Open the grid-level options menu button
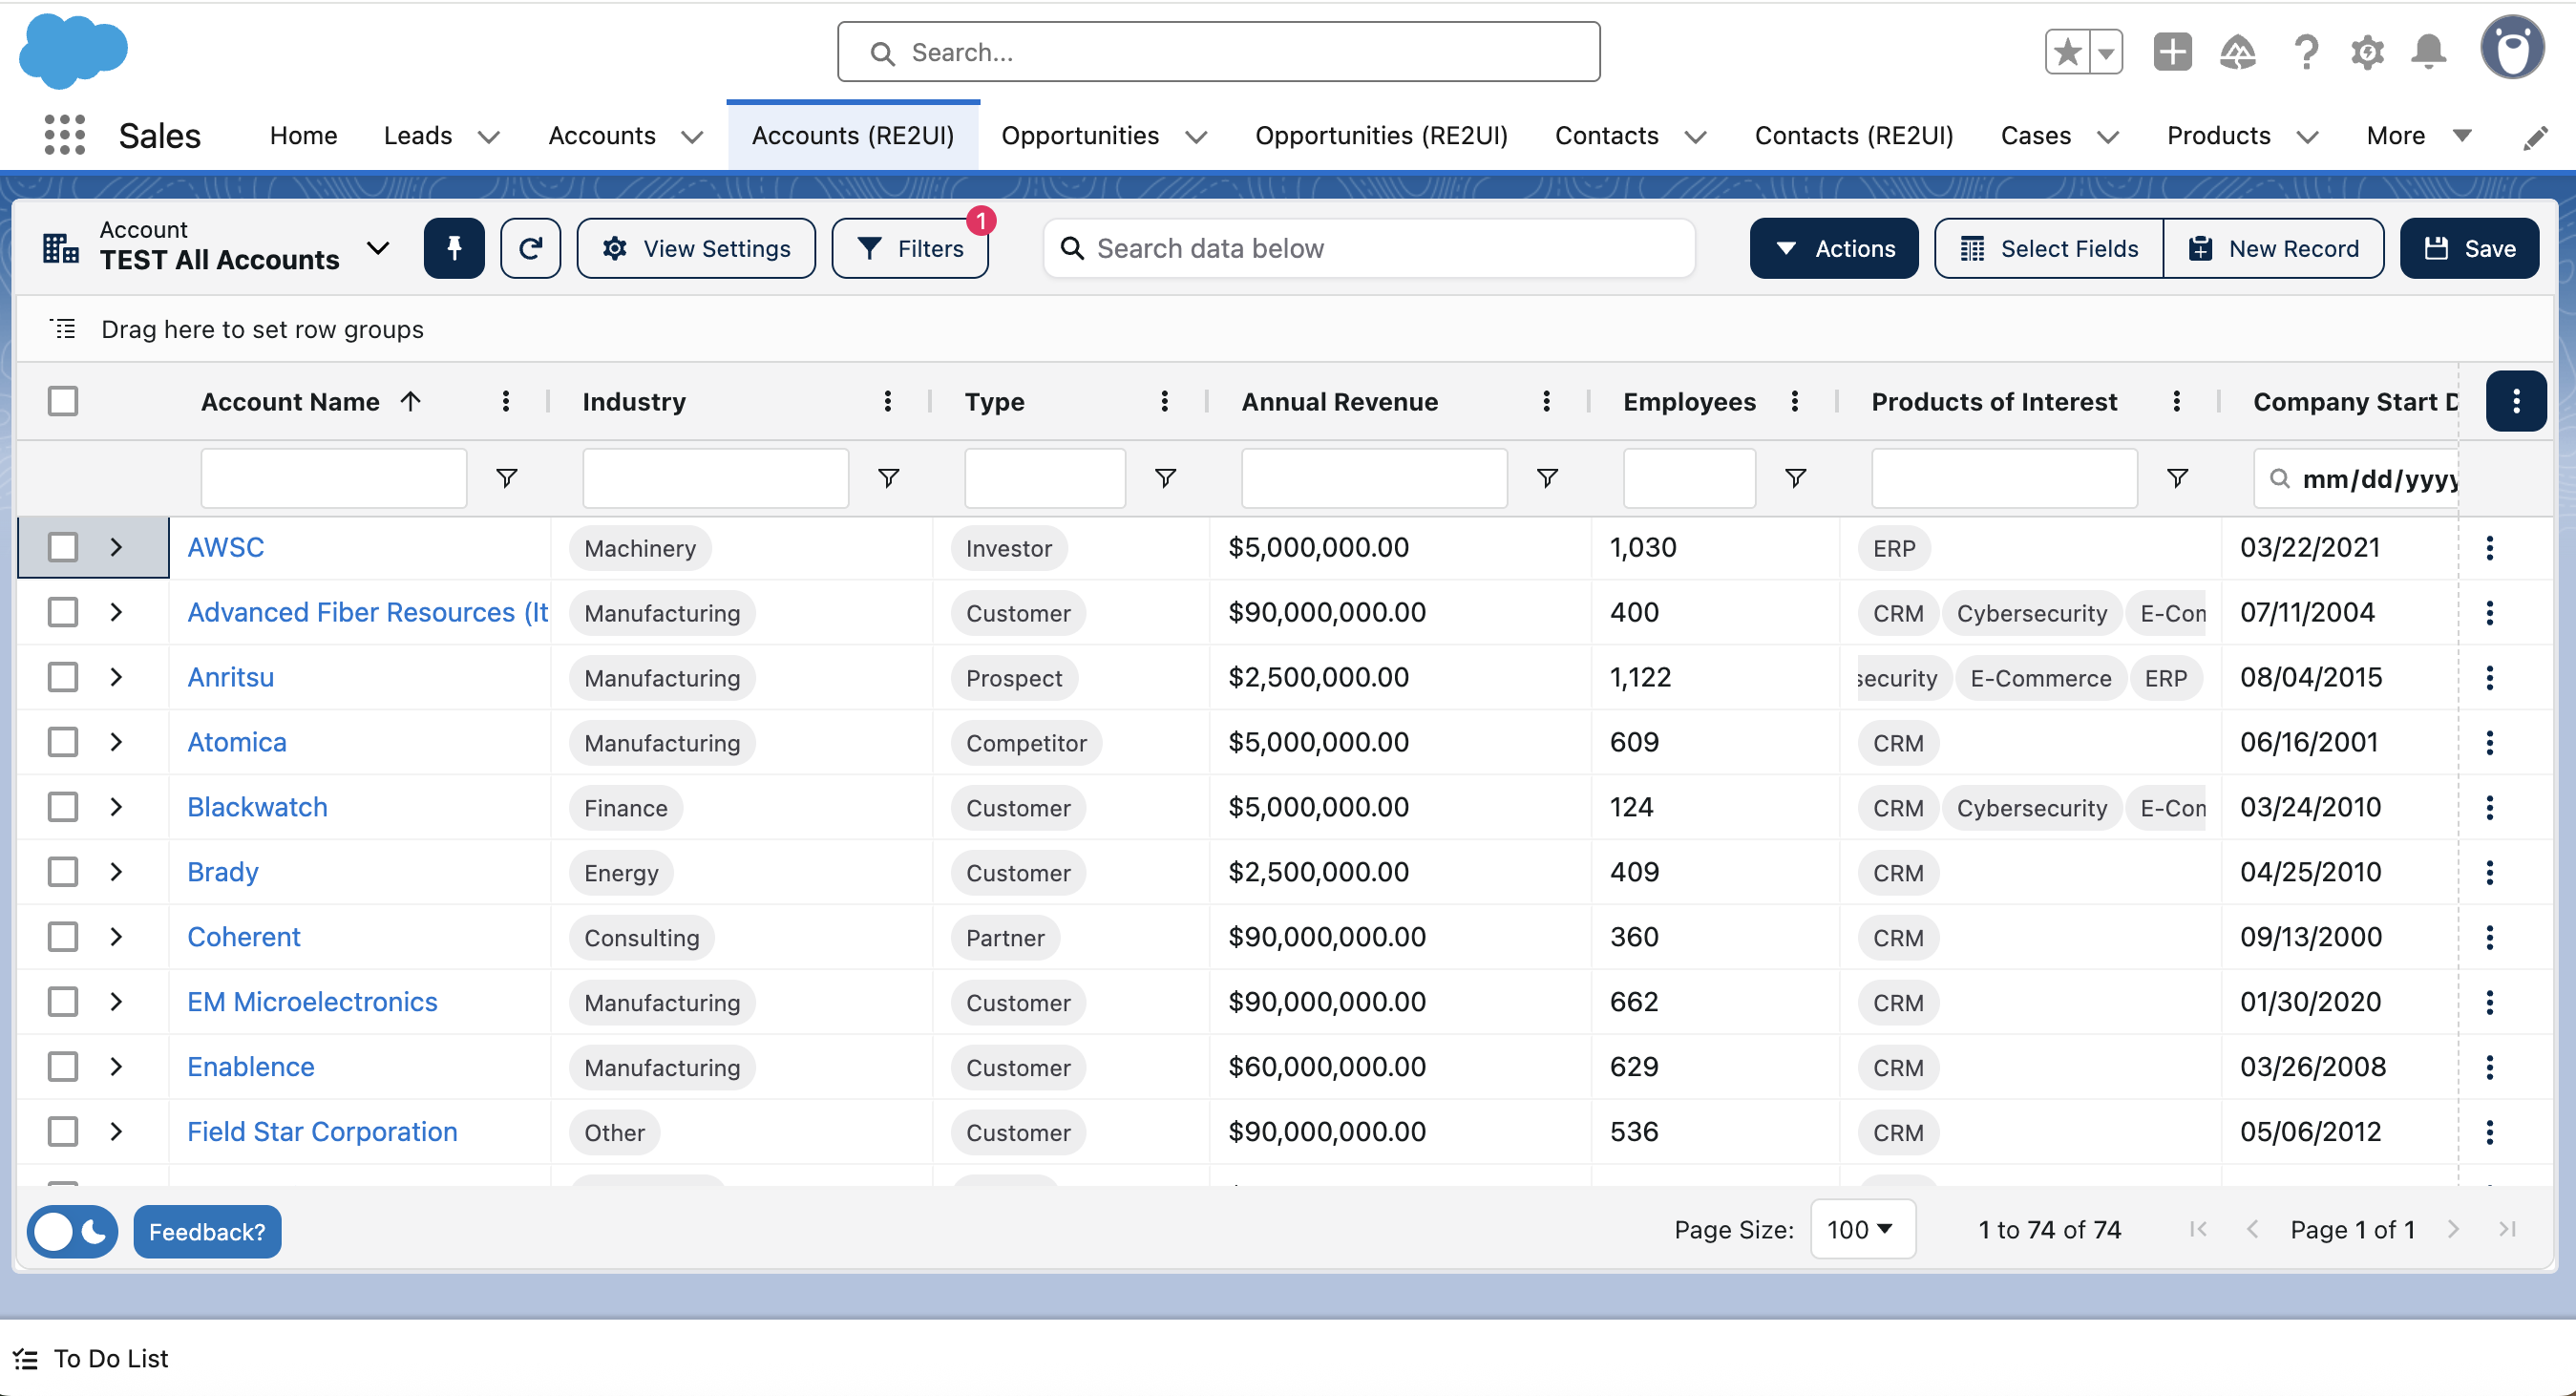This screenshot has height=1396, width=2576. (2515, 401)
